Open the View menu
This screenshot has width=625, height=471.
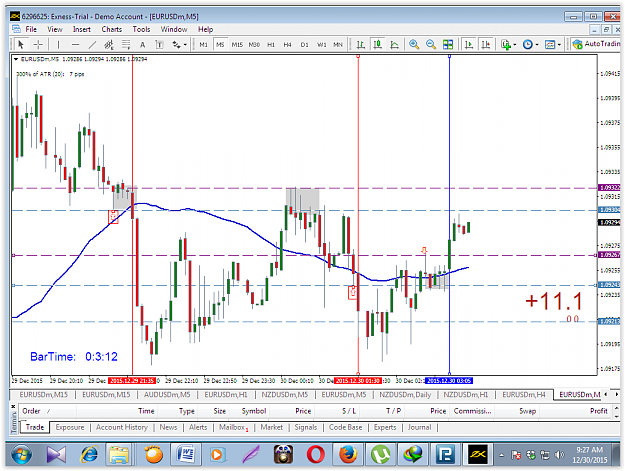[55, 29]
